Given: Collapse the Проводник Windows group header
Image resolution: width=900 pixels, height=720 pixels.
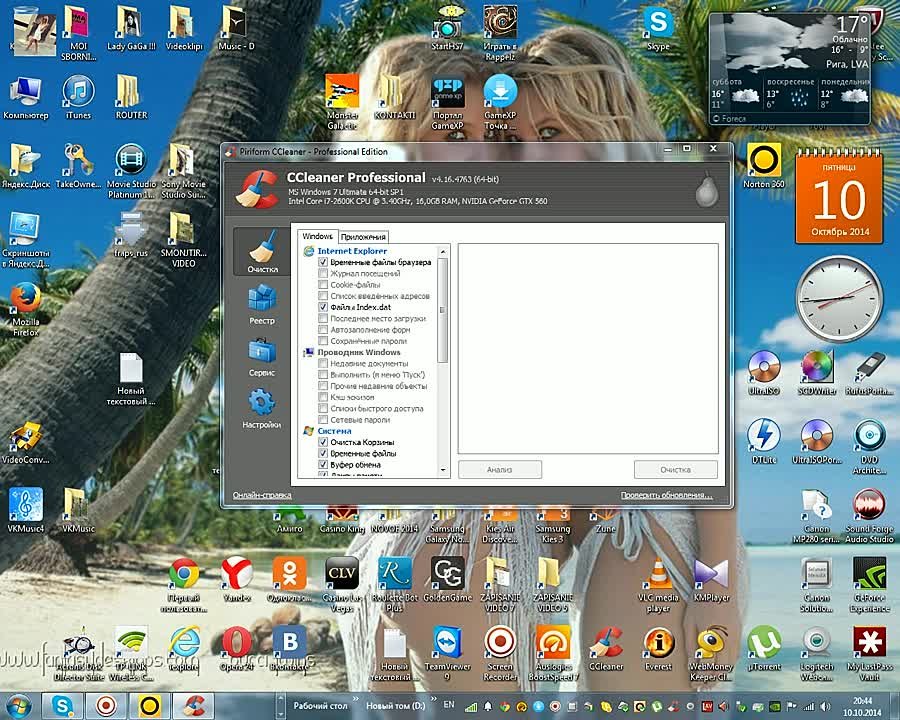Looking at the screenshot, I should coord(358,352).
